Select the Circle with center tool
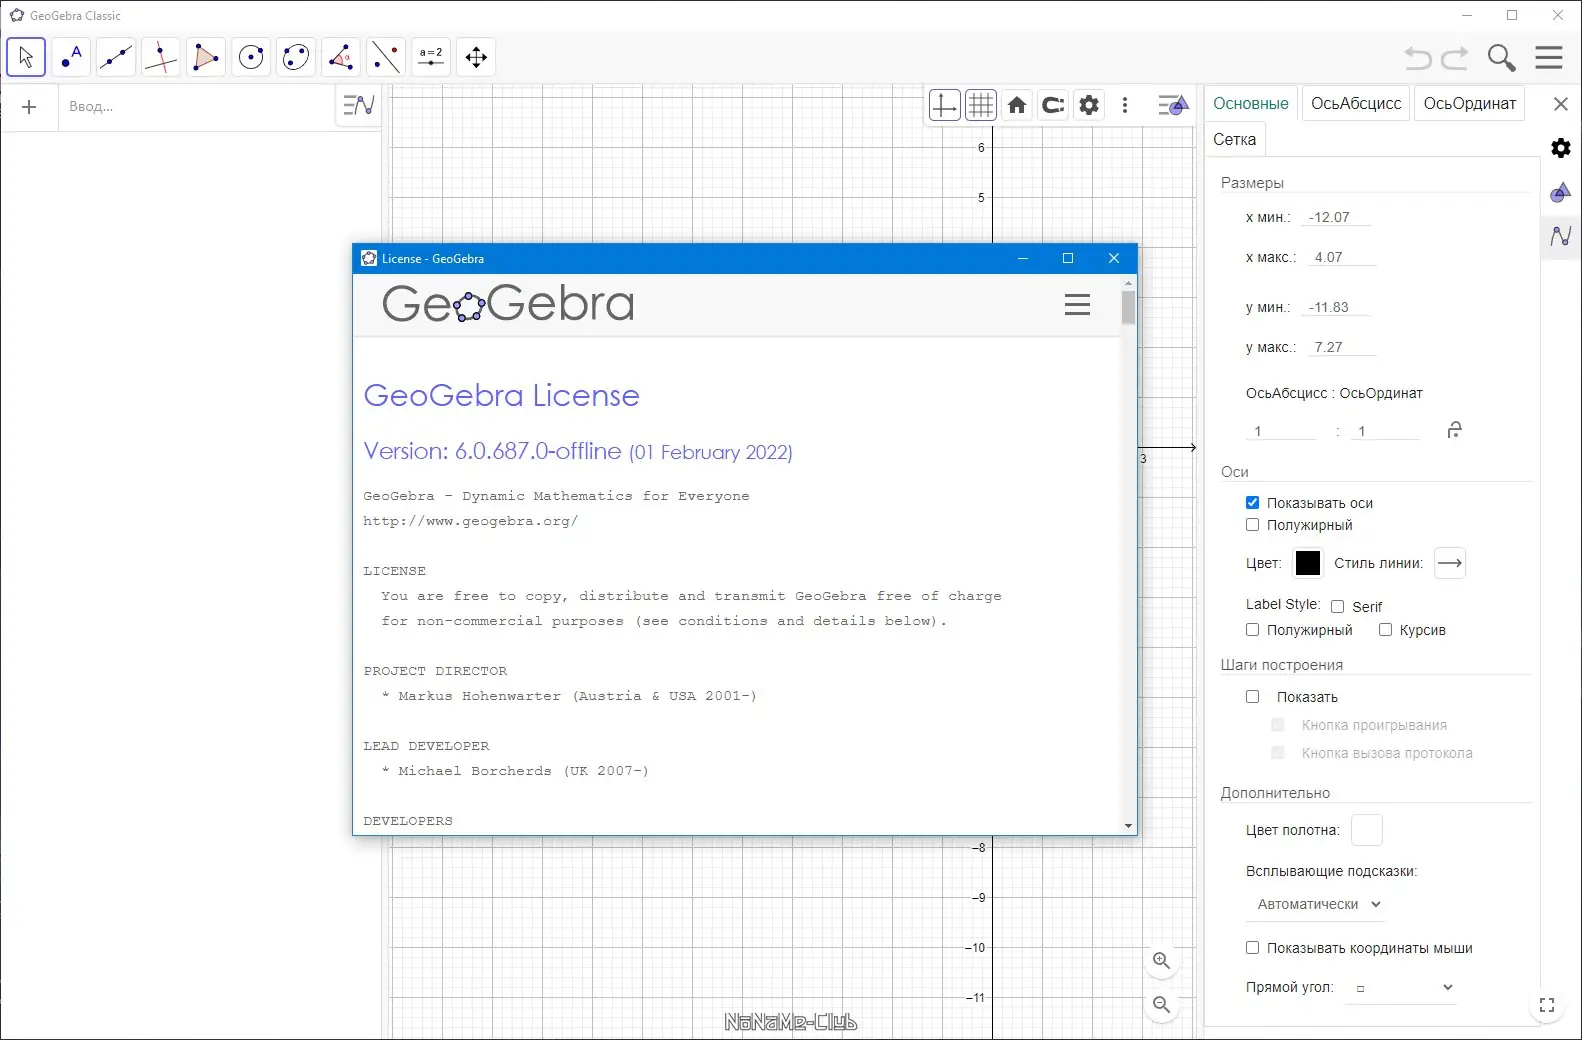 point(251,57)
